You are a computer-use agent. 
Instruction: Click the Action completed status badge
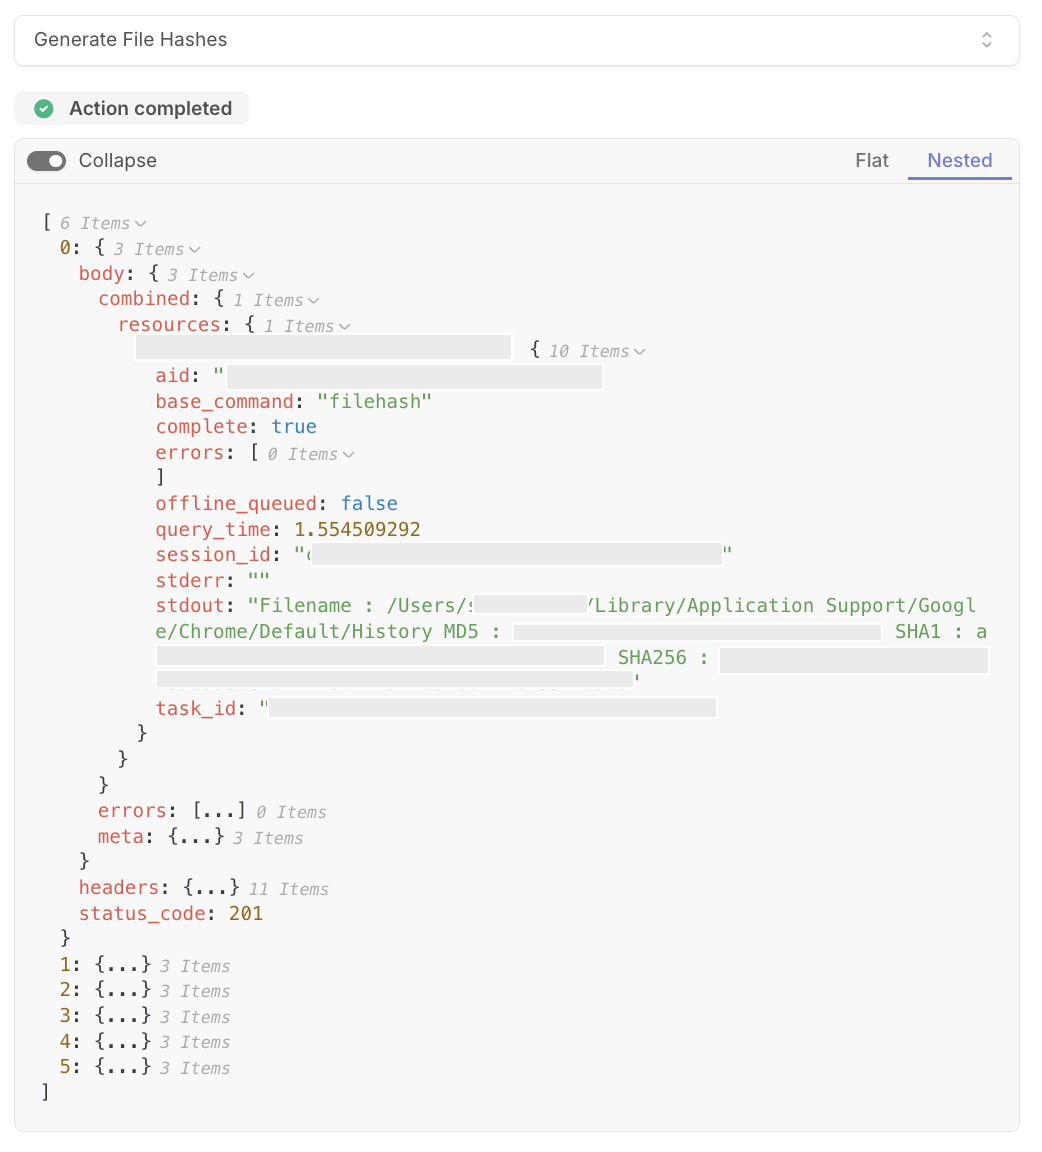pos(132,109)
